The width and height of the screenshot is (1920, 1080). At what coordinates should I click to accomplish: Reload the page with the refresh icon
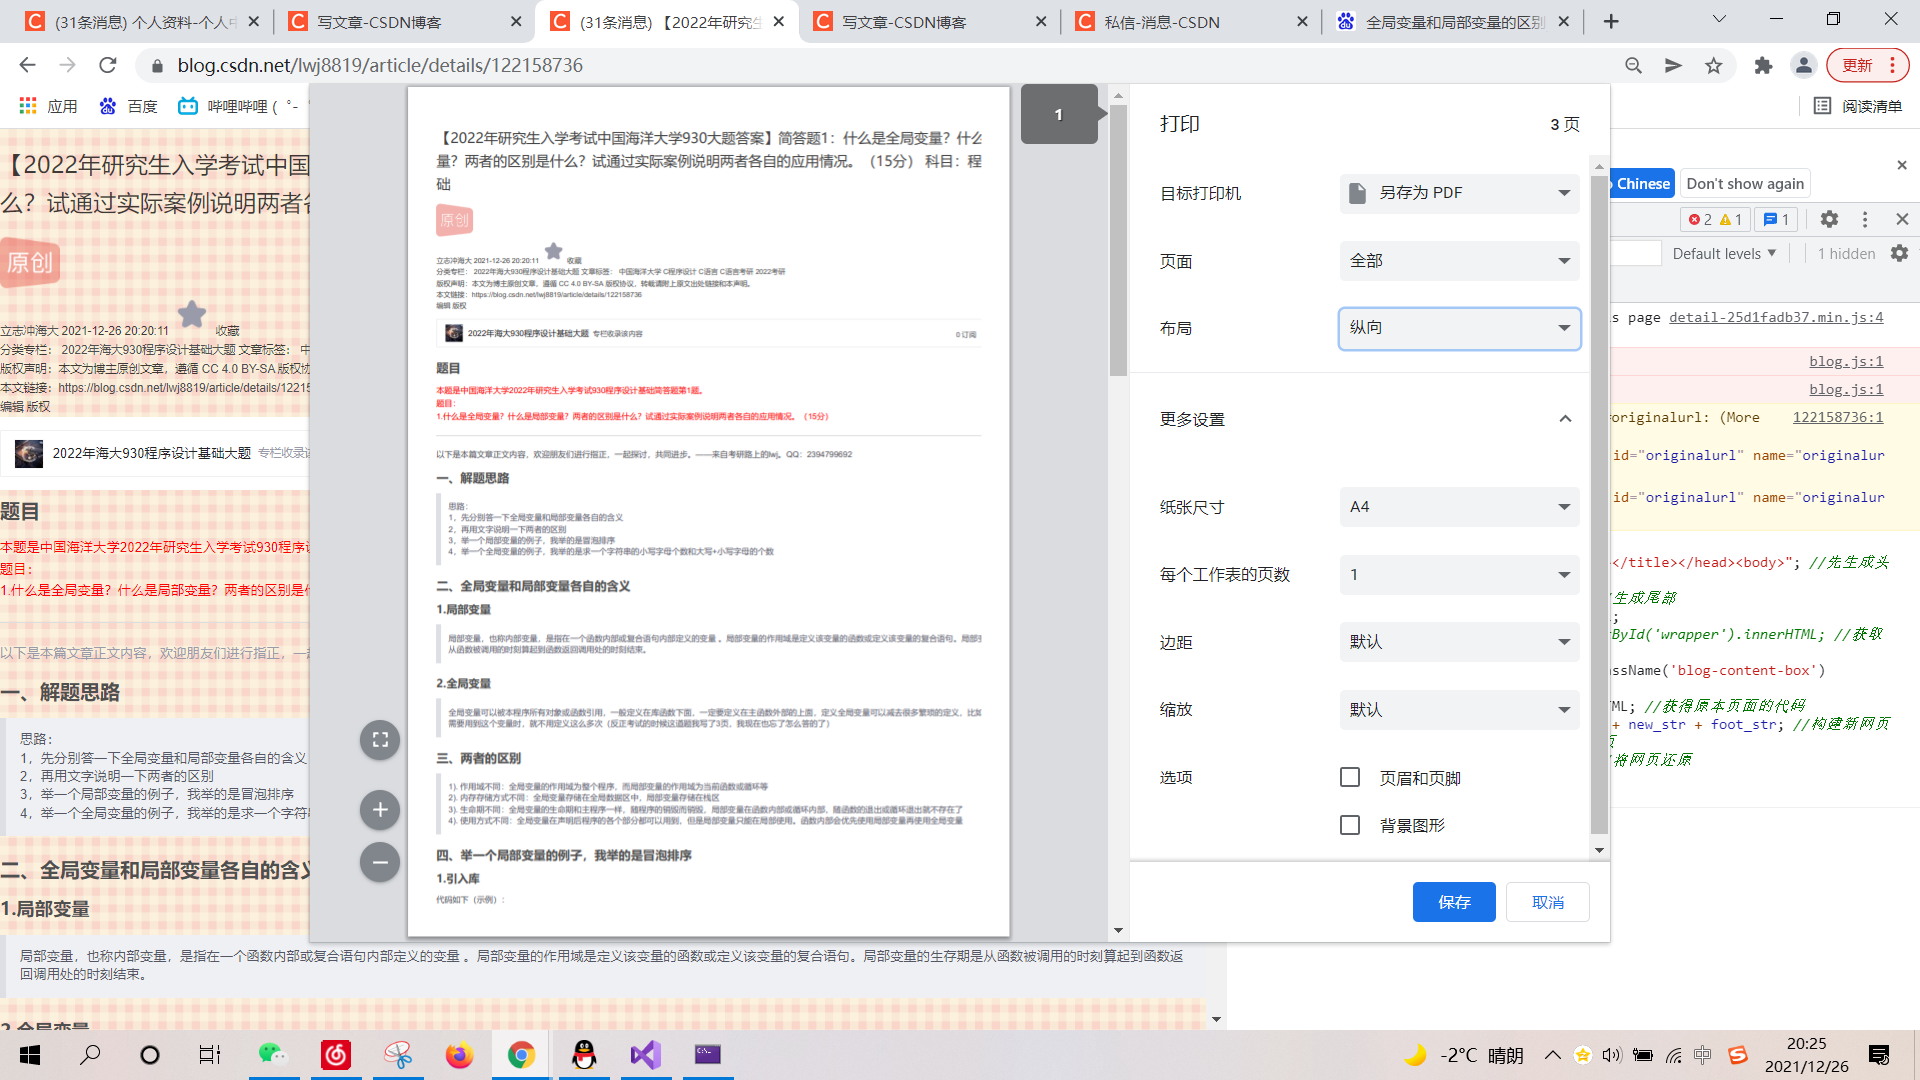click(108, 66)
